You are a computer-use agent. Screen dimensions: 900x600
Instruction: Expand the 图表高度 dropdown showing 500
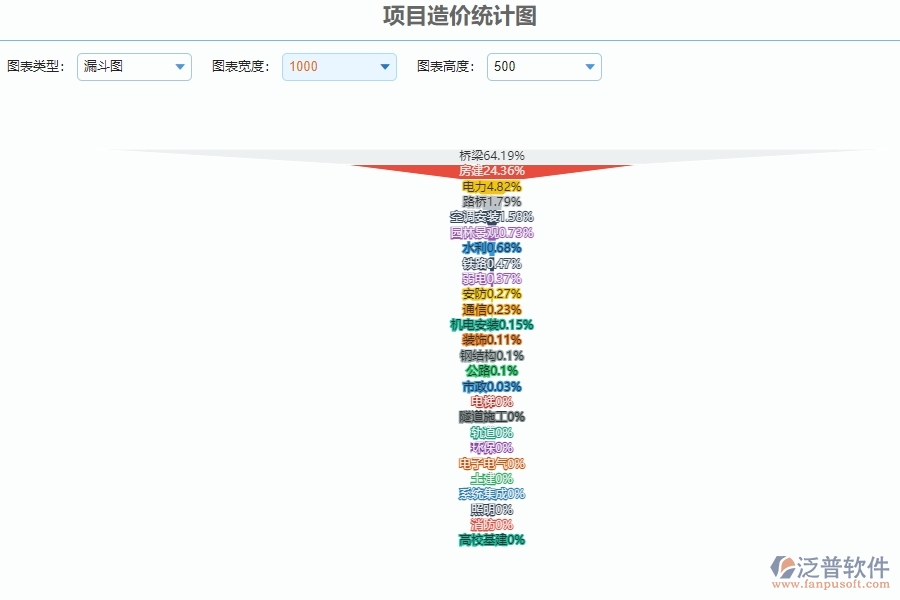click(x=589, y=67)
